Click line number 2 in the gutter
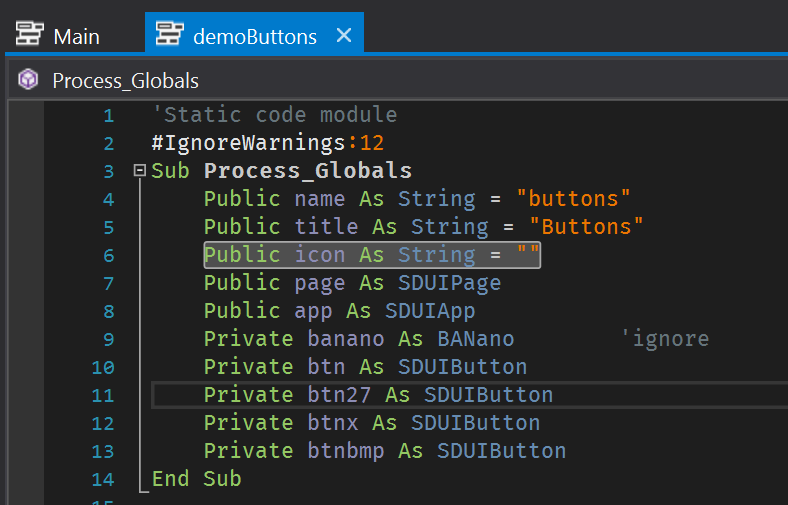The image size is (788, 505). (108, 144)
